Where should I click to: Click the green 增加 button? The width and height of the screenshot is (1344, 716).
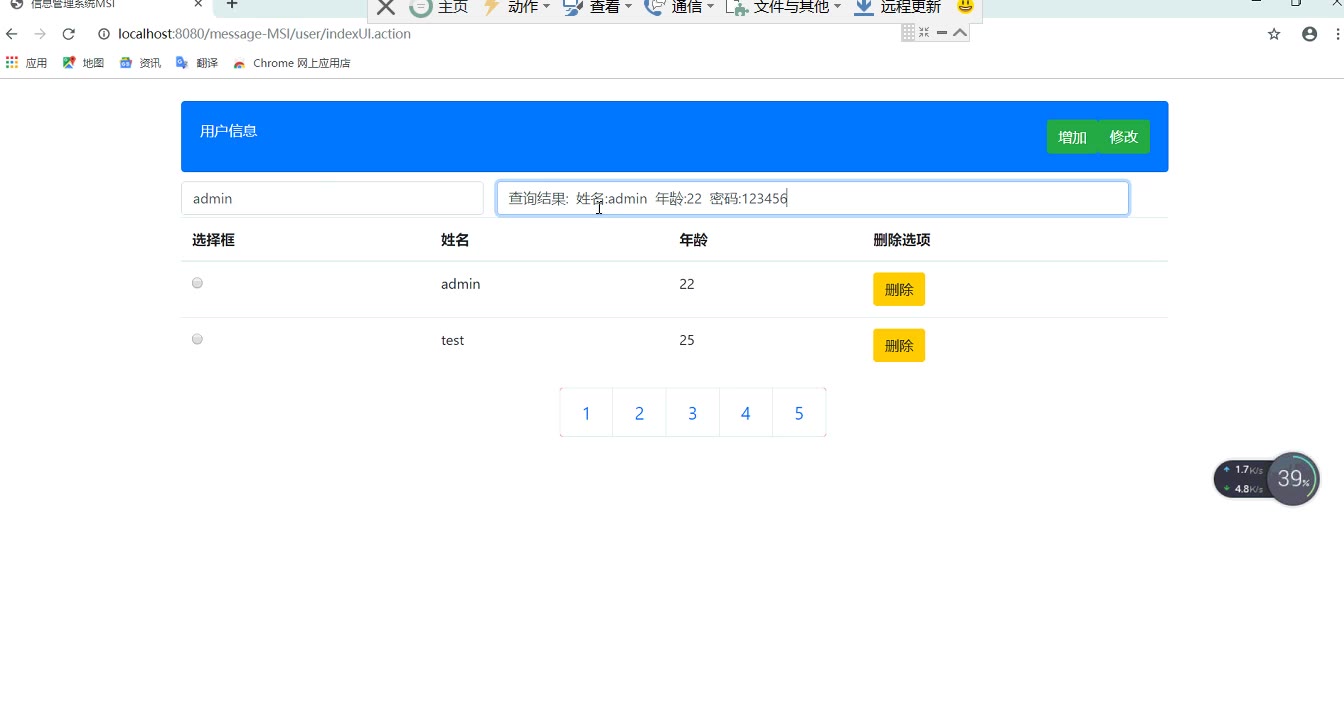[1072, 137]
